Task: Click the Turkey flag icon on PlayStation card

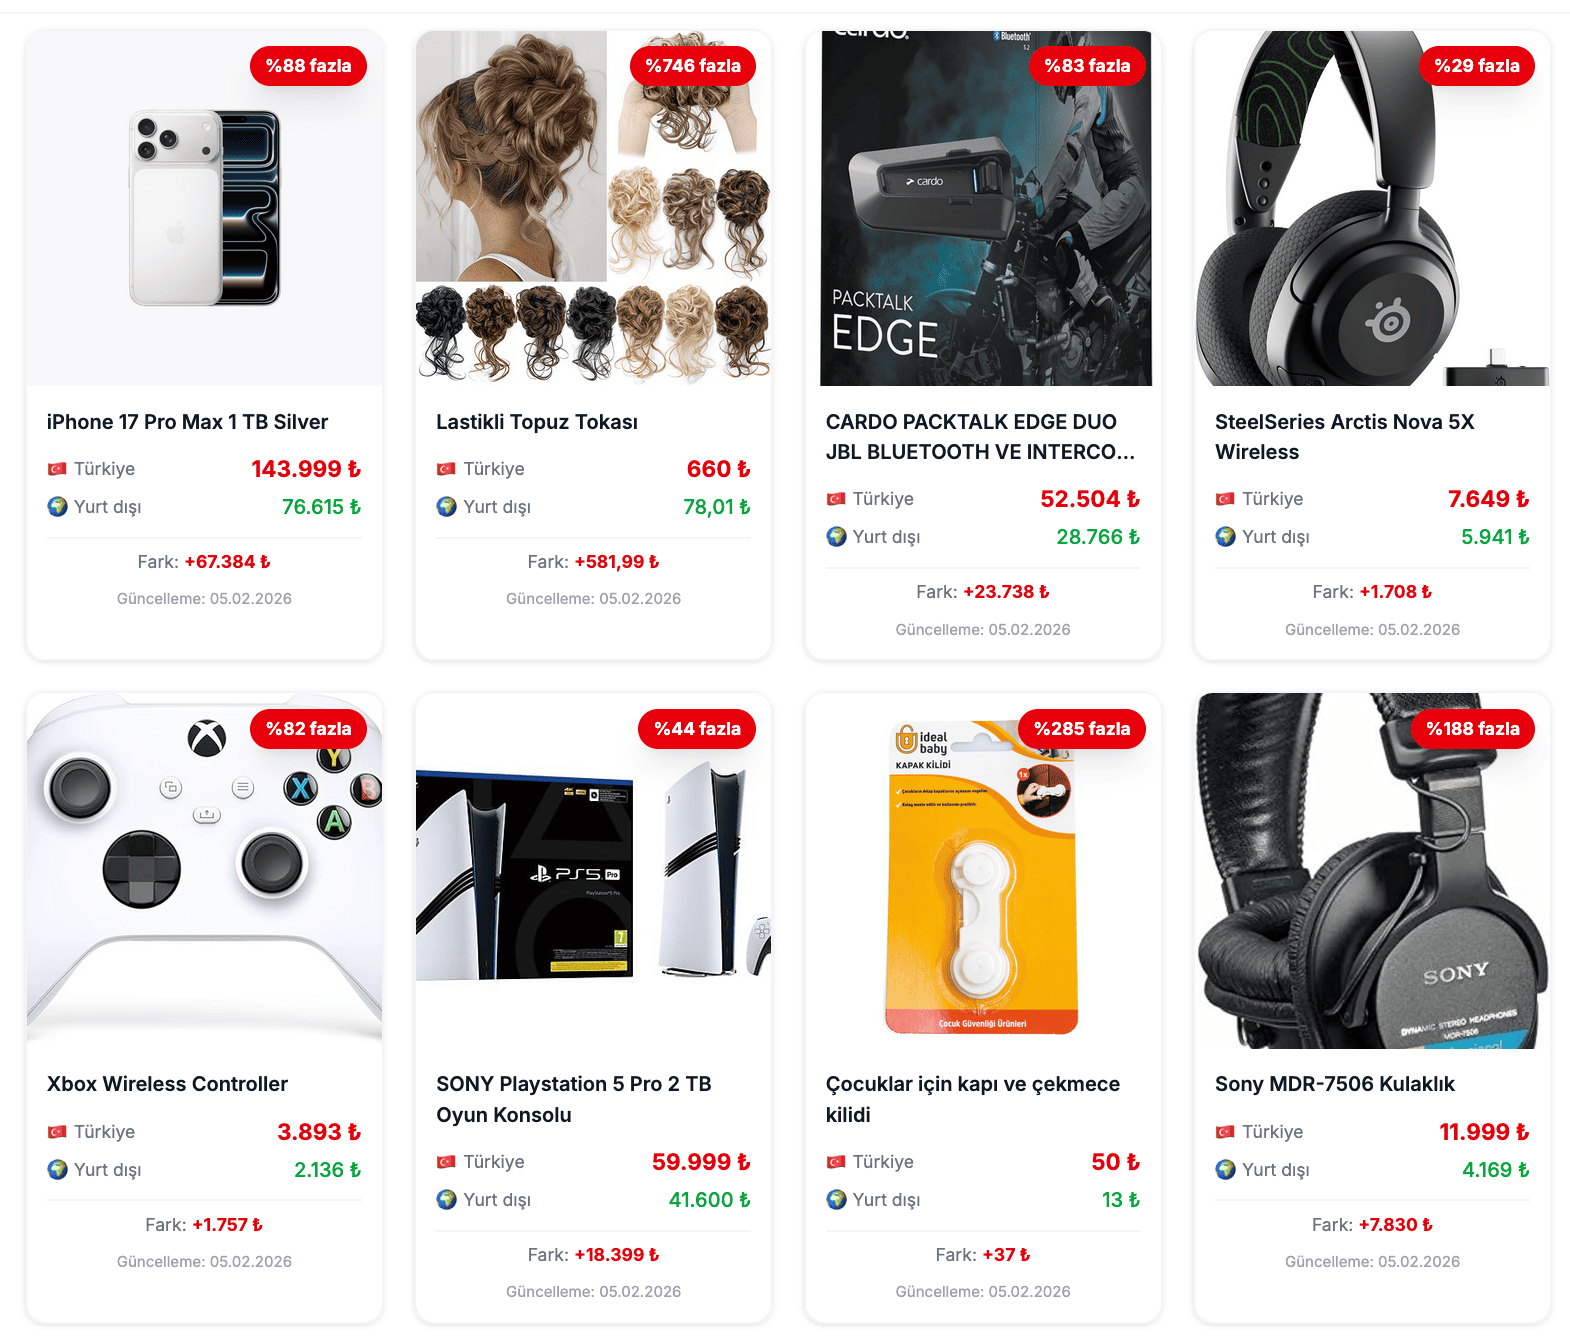Action: coord(446,1162)
